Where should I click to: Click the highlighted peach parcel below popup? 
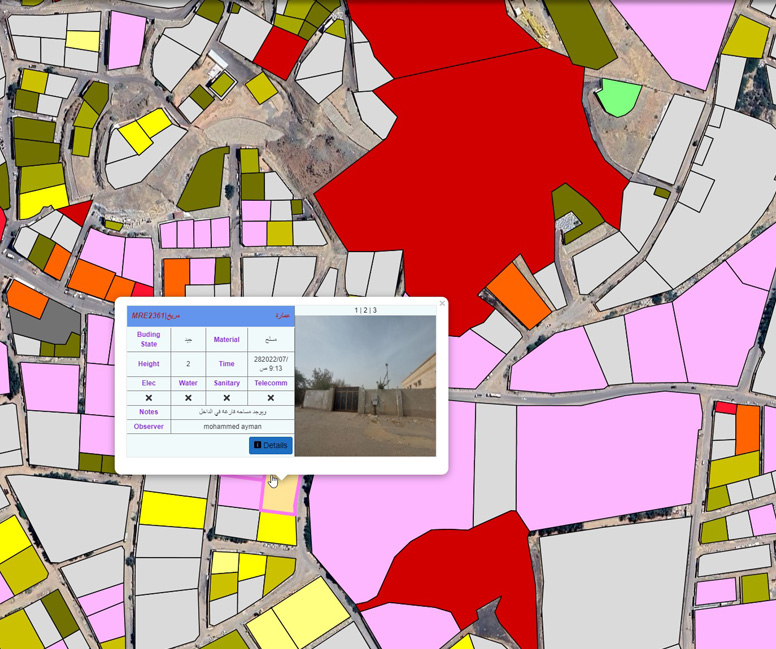click(x=281, y=495)
